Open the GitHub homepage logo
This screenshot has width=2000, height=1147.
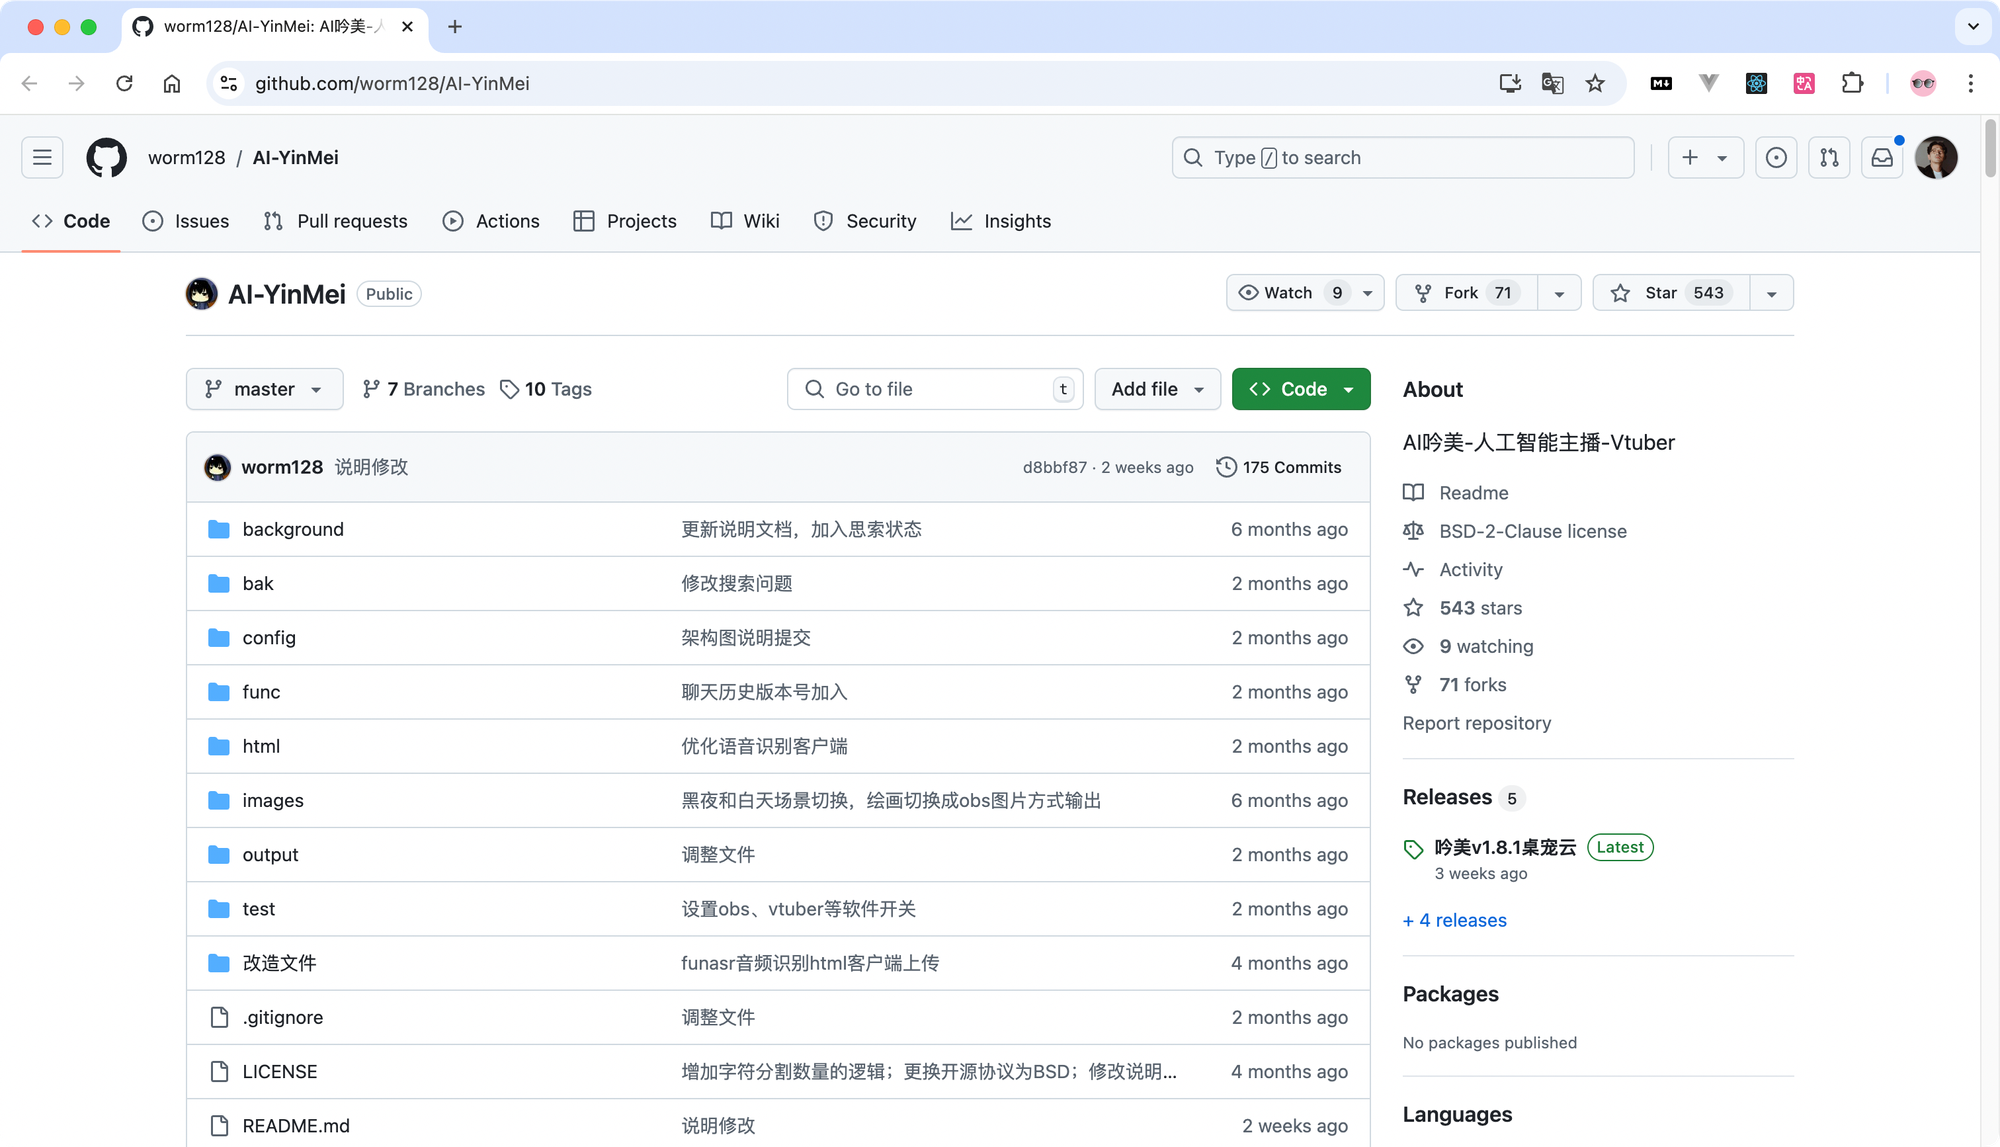pos(106,158)
